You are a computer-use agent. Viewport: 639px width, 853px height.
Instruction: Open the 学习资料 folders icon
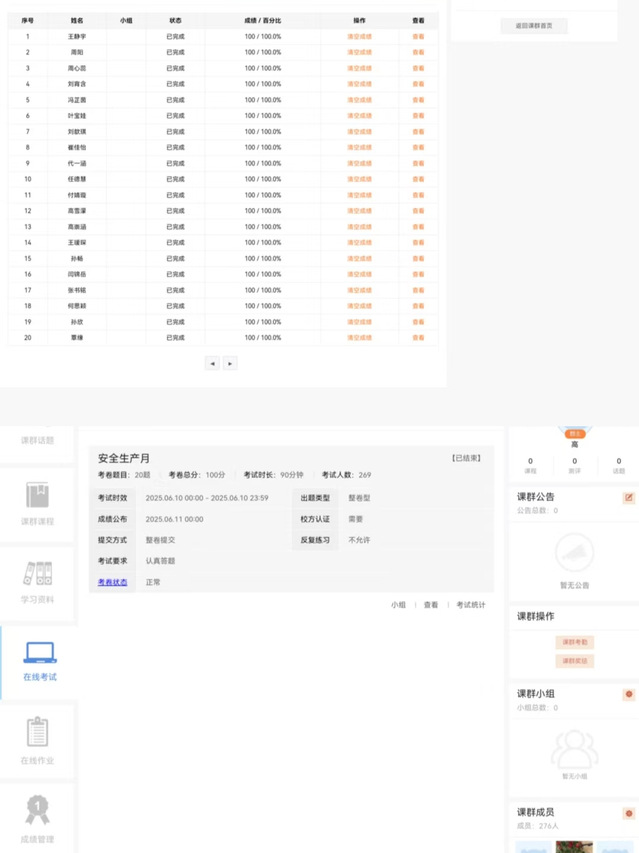(x=37, y=574)
